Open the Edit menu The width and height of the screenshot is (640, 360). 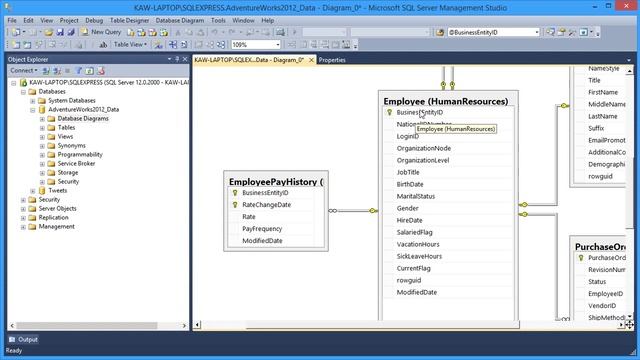coord(28,20)
